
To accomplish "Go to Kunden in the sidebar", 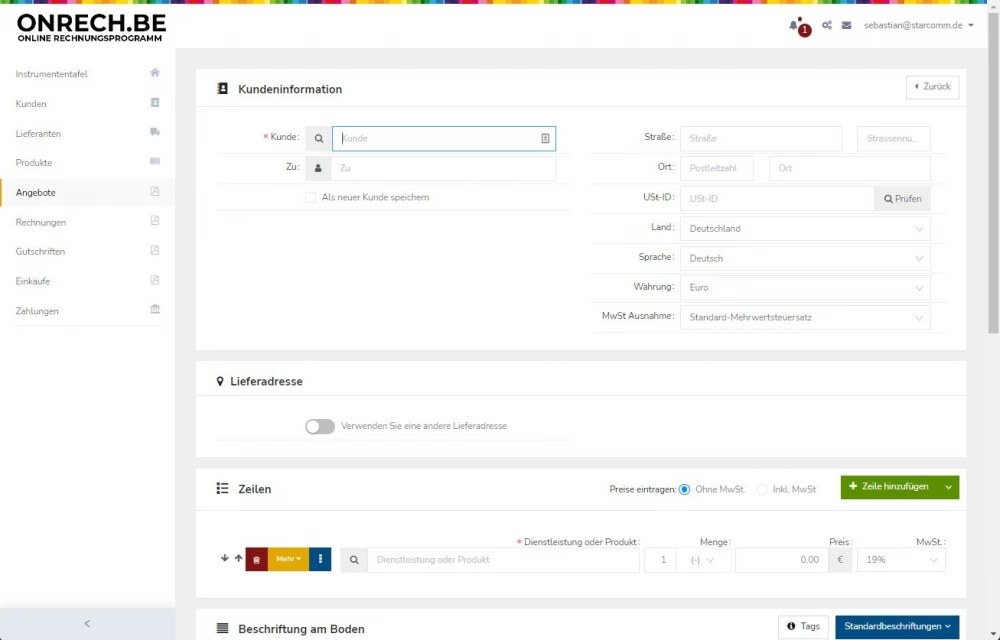I will (x=31, y=104).
